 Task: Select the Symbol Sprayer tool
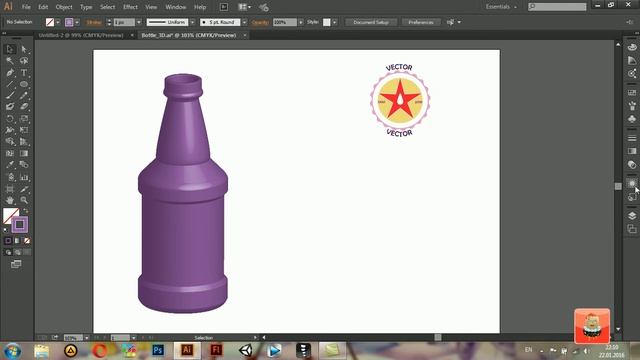[x=10, y=177]
